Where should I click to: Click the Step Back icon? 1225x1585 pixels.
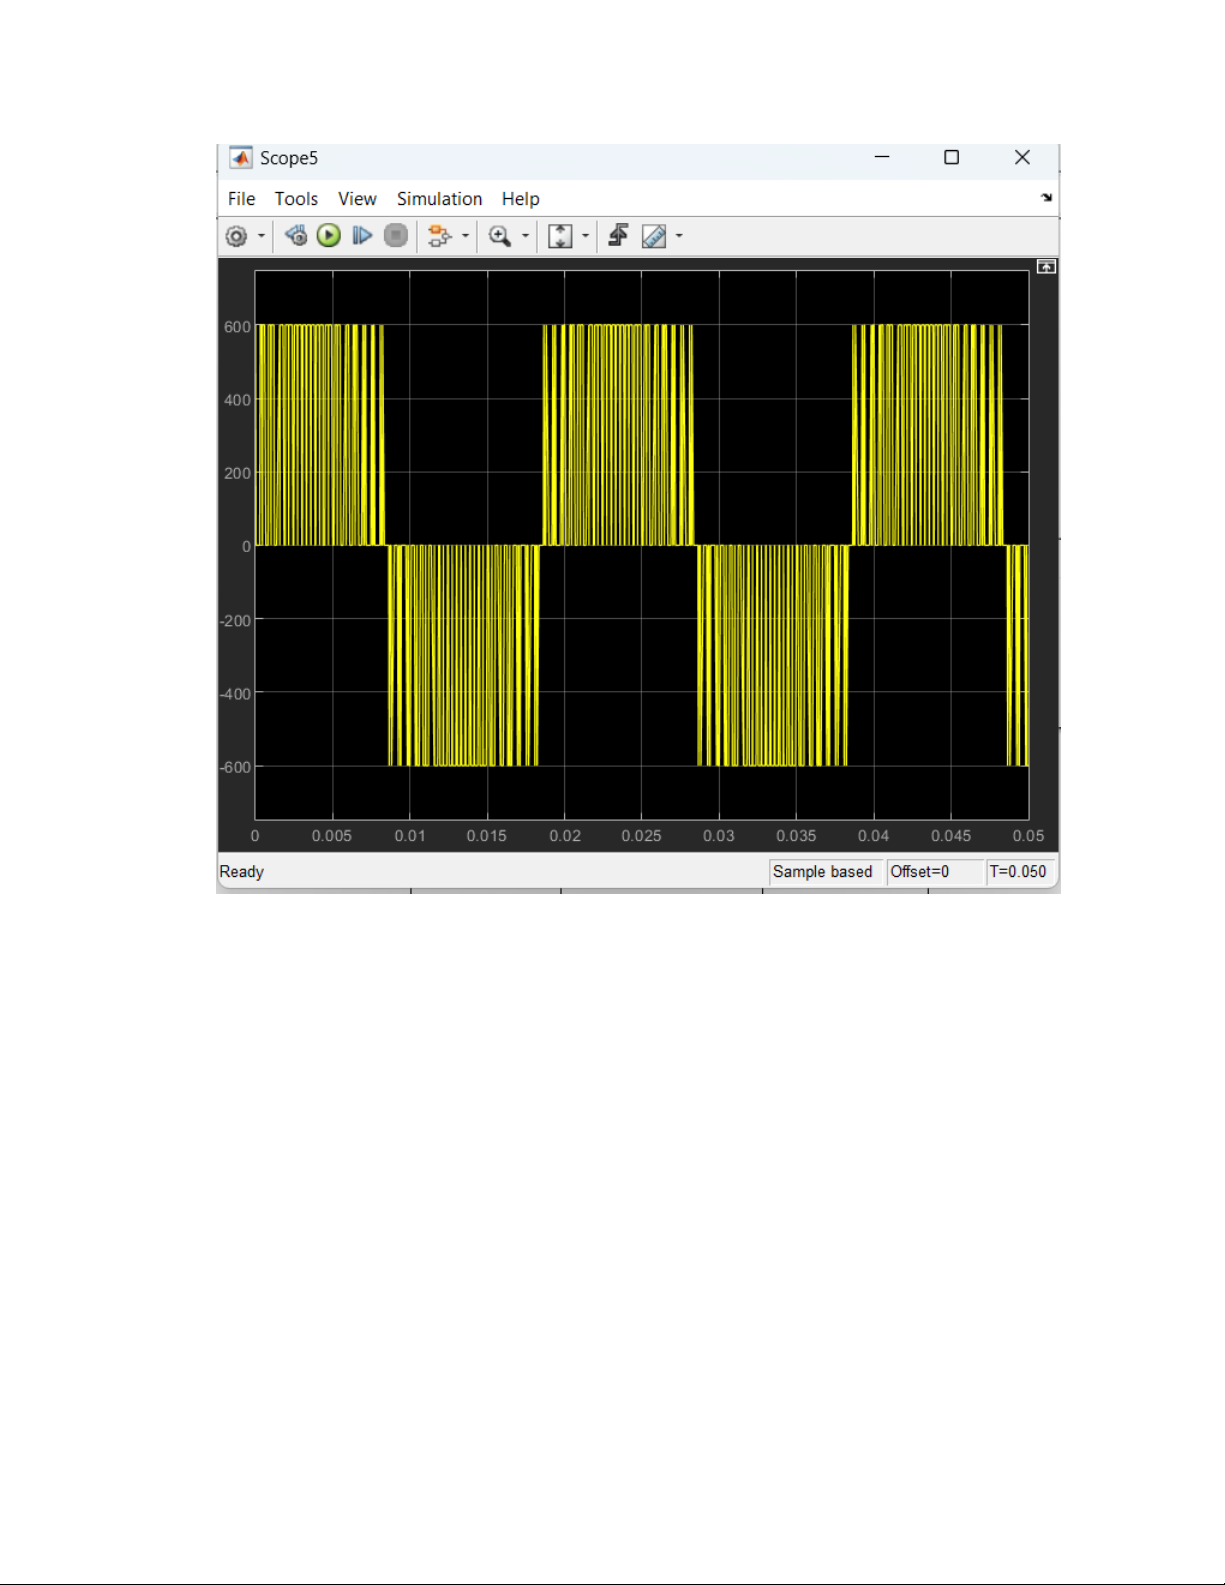pyautogui.click(x=296, y=236)
